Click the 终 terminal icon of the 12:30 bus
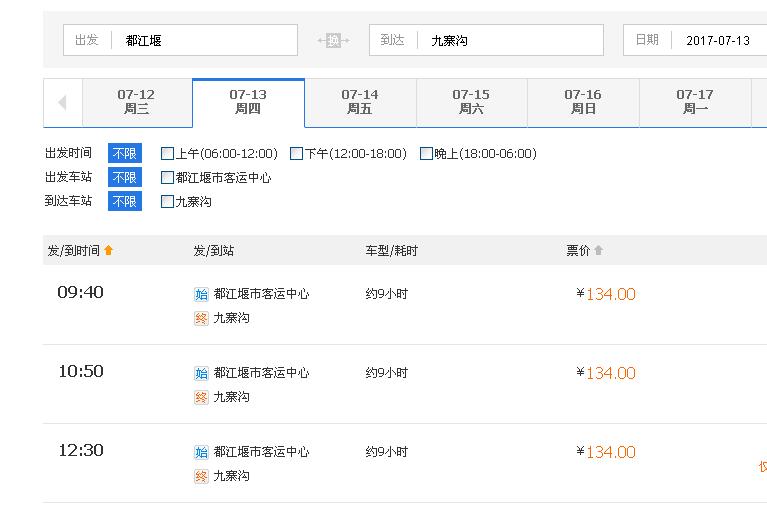 click(x=201, y=476)
